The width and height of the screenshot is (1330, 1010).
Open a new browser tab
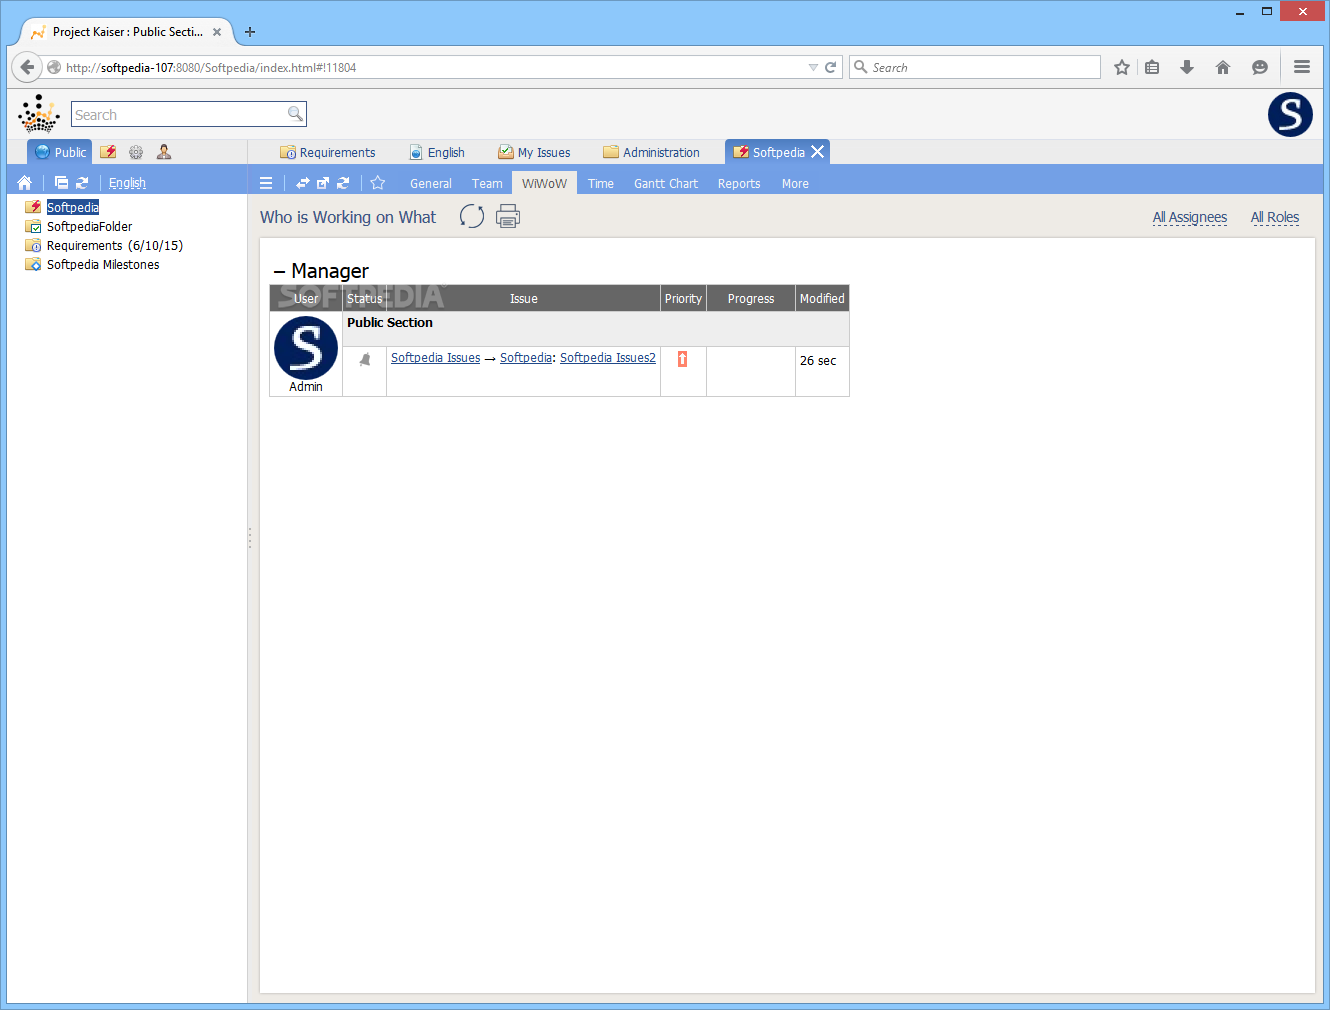pyautogui.click(x=250, y=32)
